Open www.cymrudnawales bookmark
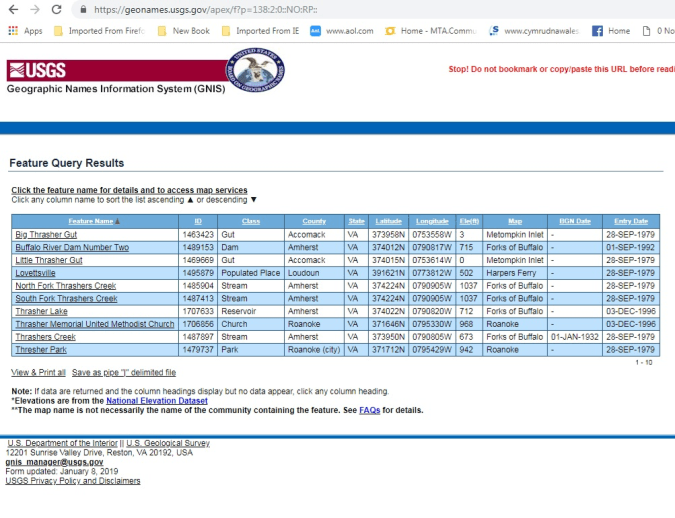The image size is (675, 518). point(535,31)
